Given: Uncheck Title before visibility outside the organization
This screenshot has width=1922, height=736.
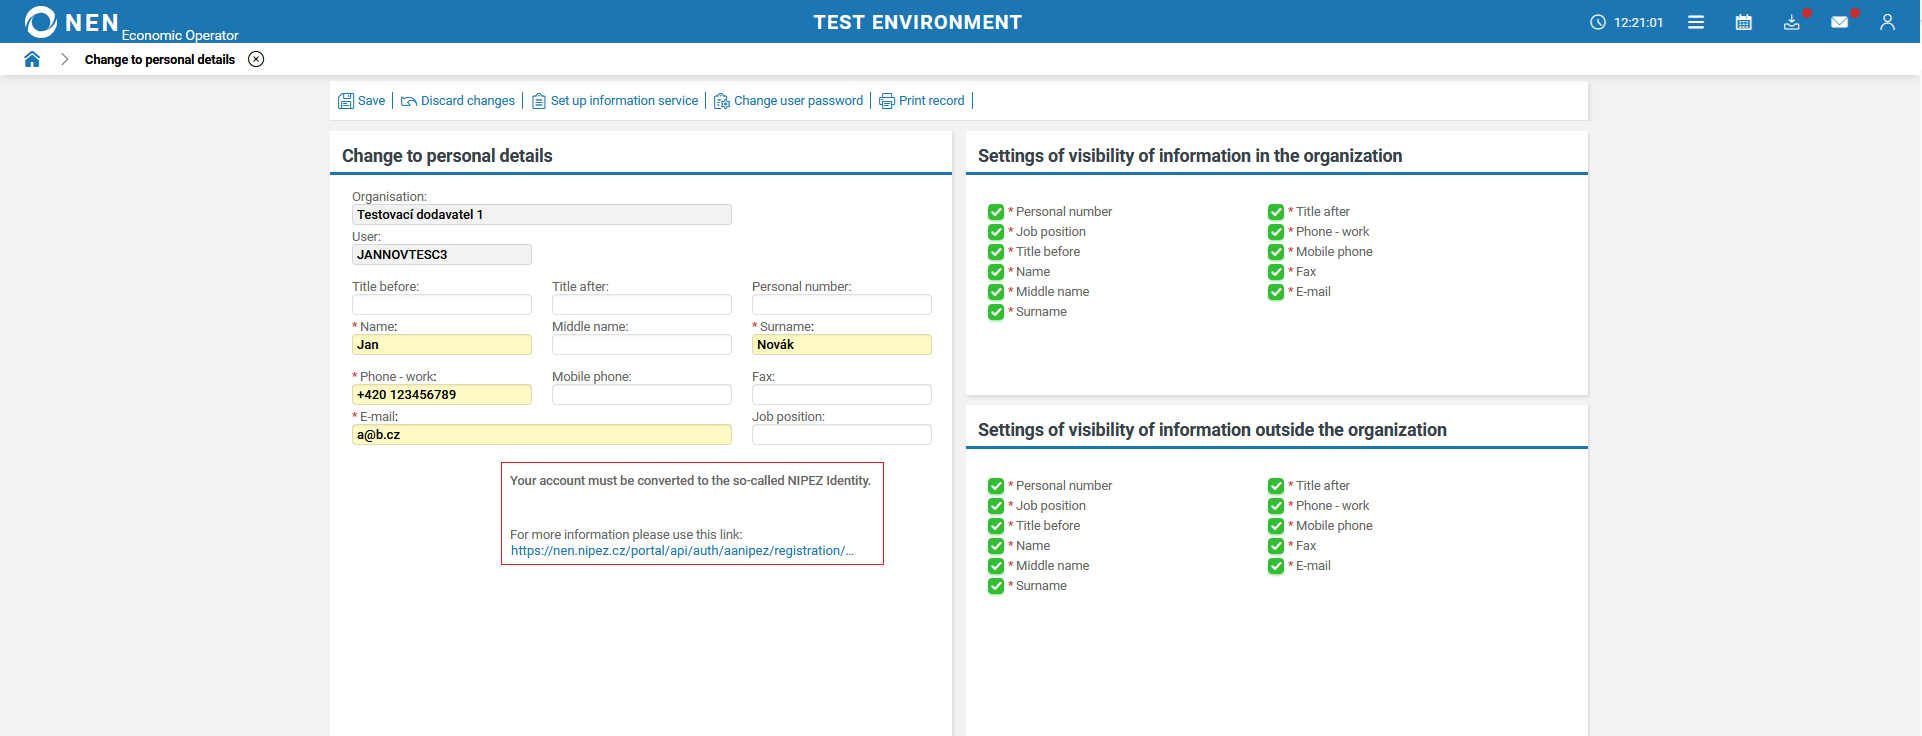Looking at the screenshot, I should tap(996, 526).
